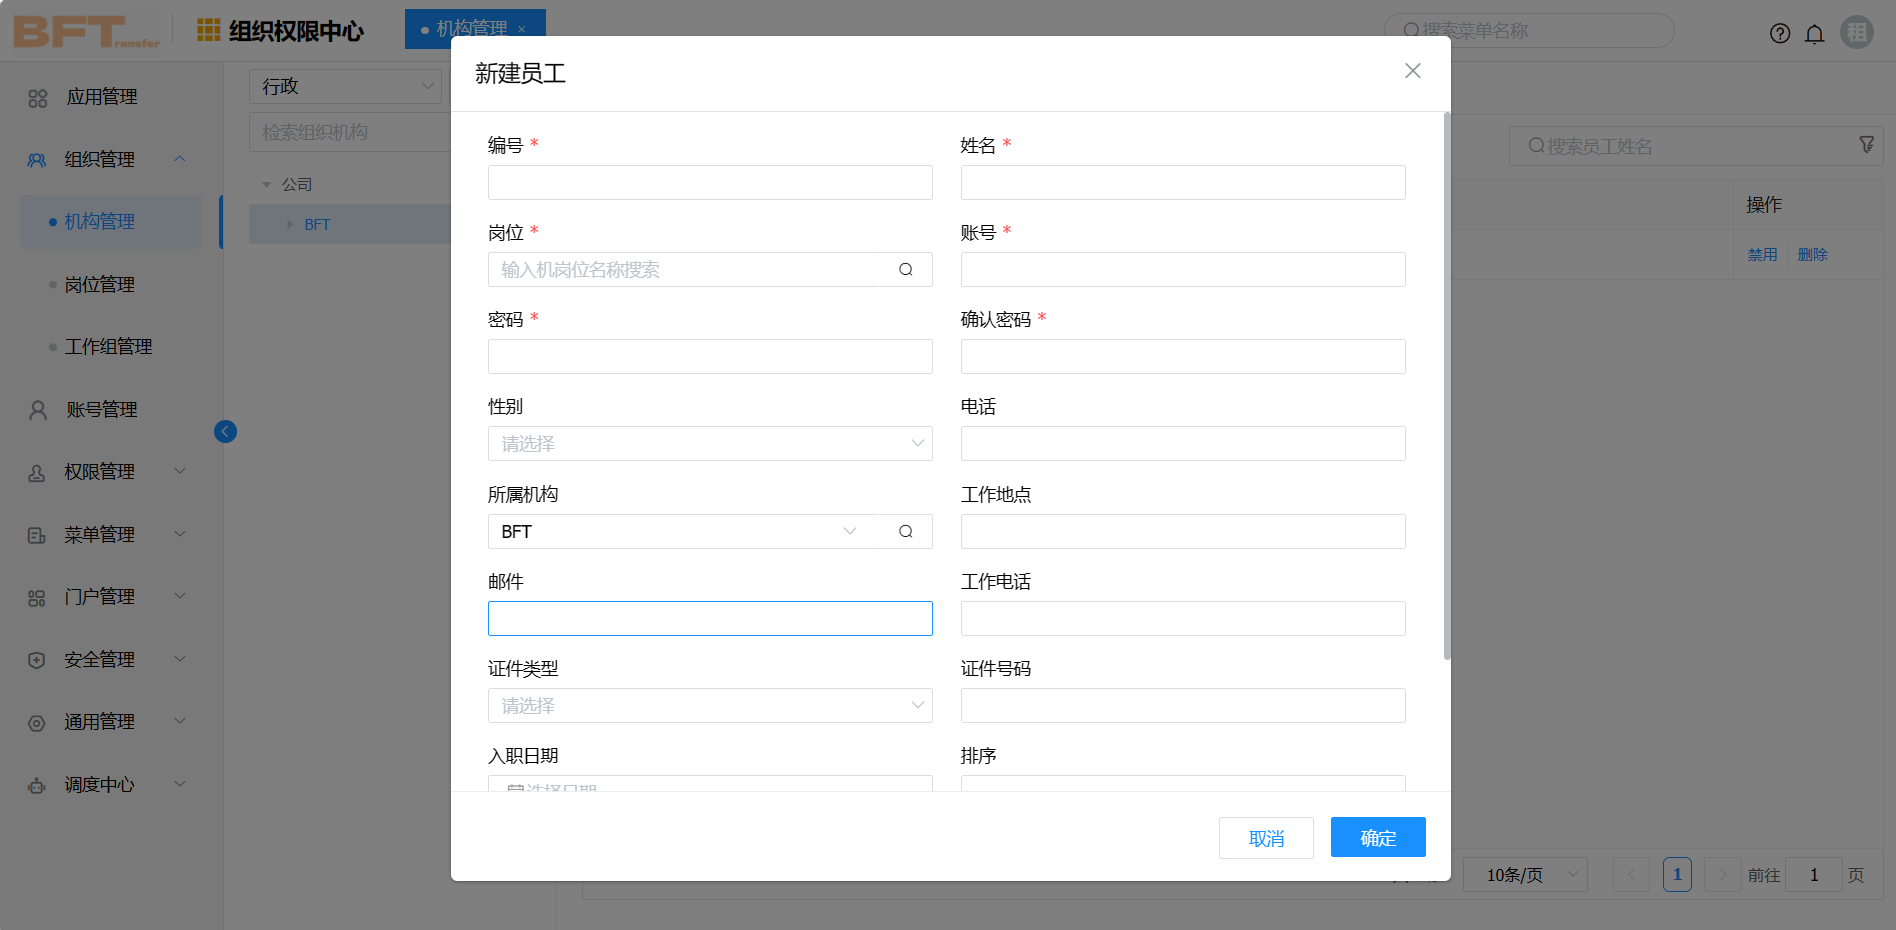1896x930 pixels.
Task: Click the app grid icon near 组织权限中心
Action: [208, 30]
